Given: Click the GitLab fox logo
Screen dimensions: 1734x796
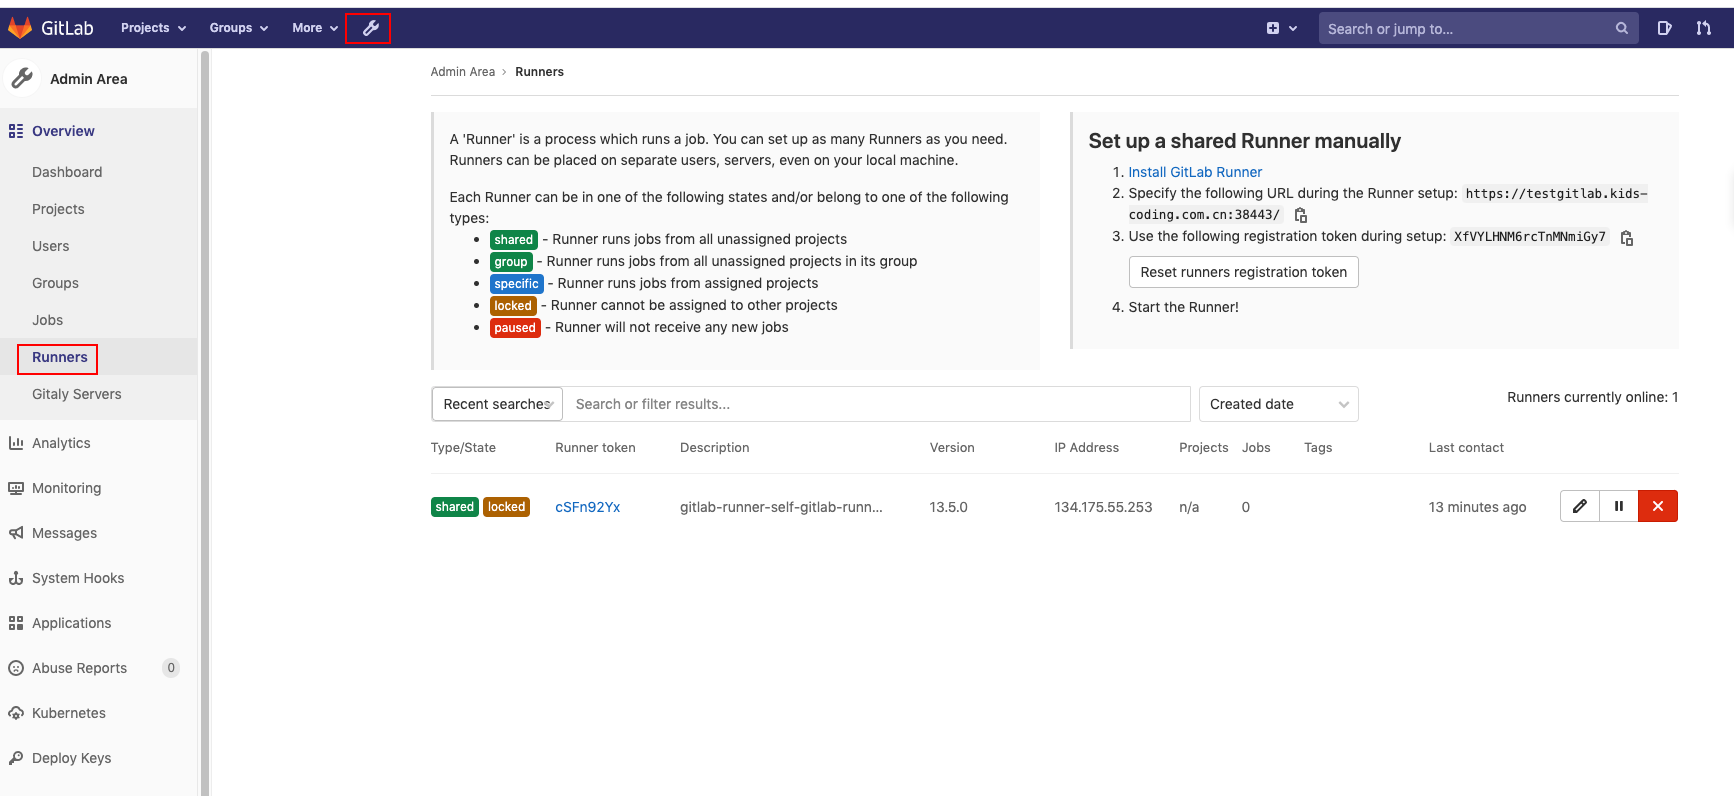Looking at the screenshot, I should click(20, 28).
